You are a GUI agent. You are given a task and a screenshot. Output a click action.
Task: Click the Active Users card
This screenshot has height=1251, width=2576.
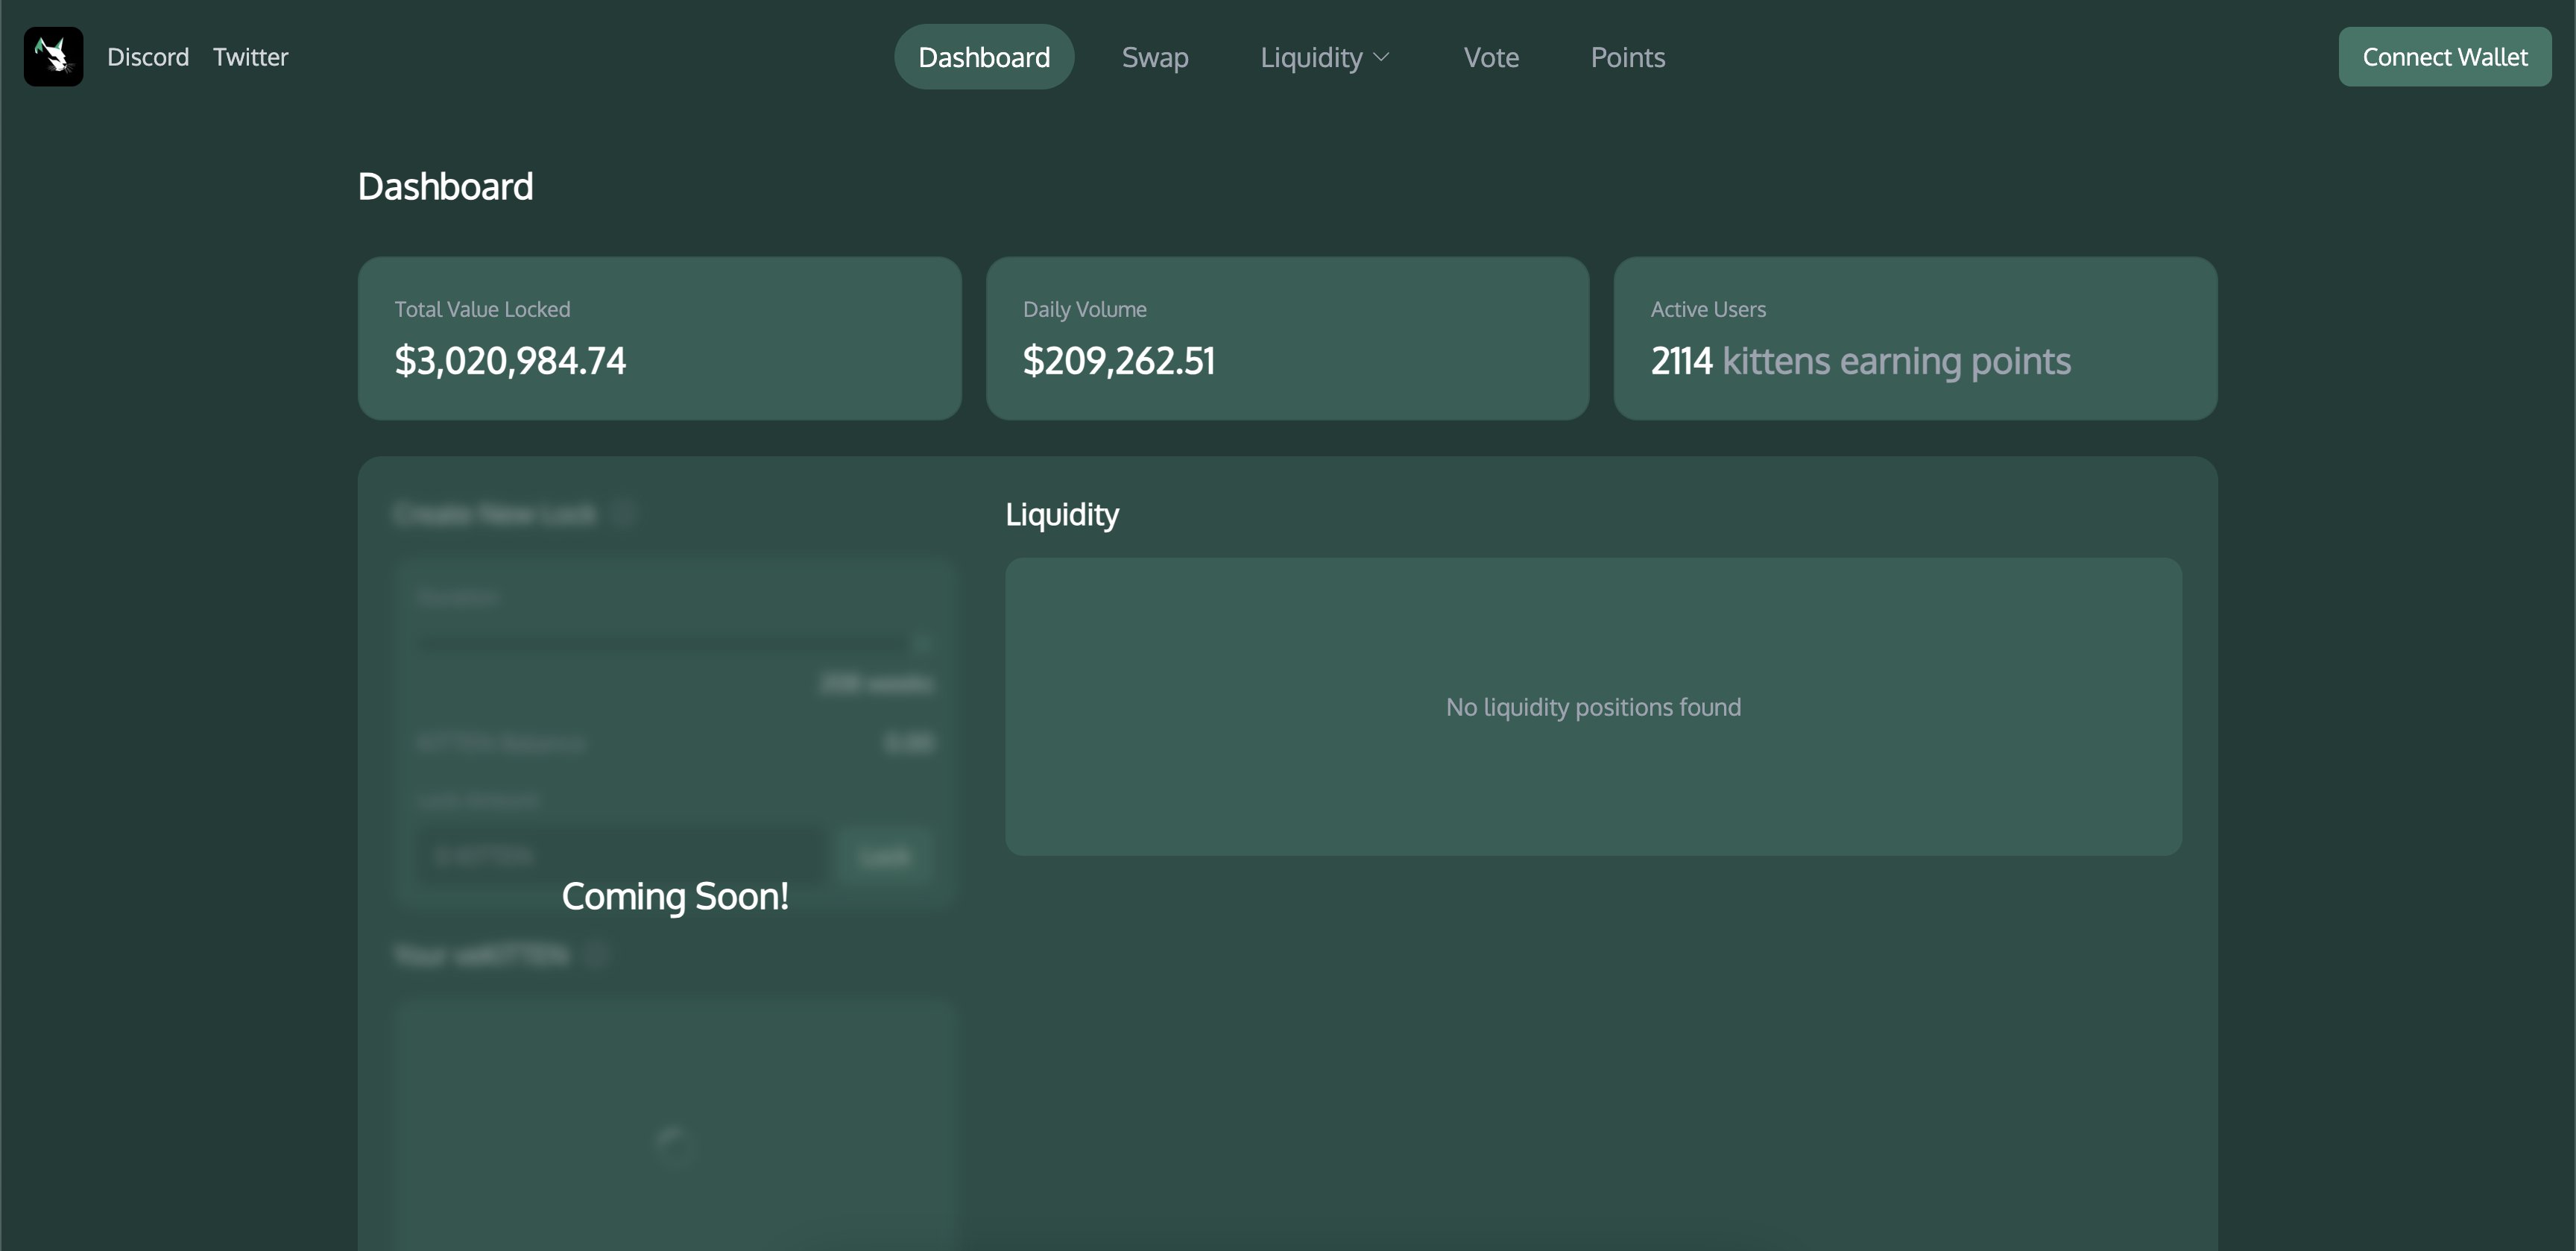coord(1914,338)
